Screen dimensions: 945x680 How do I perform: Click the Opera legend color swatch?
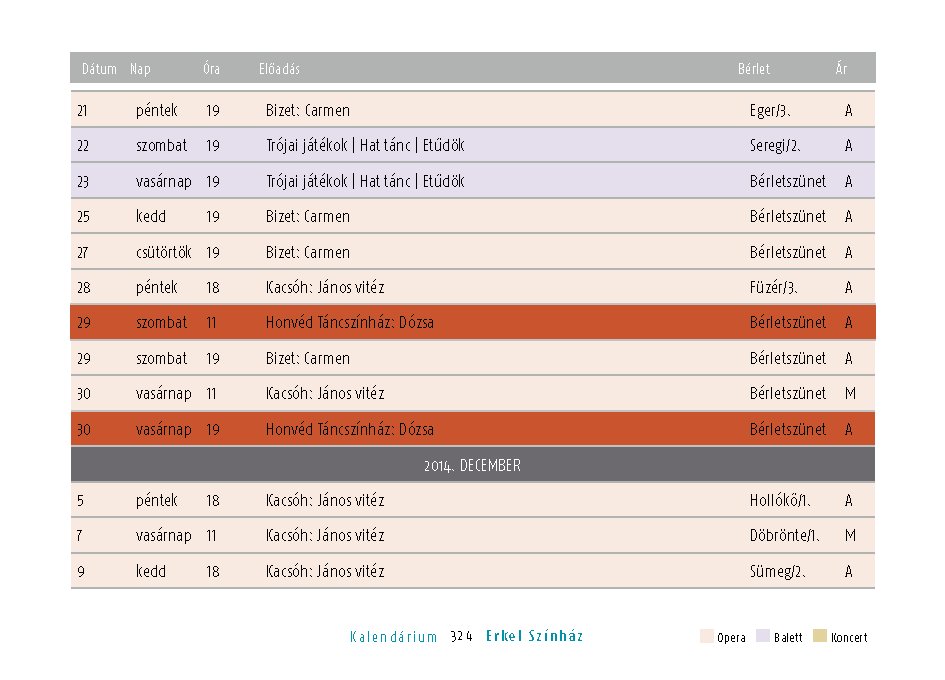tap(706, 636)
